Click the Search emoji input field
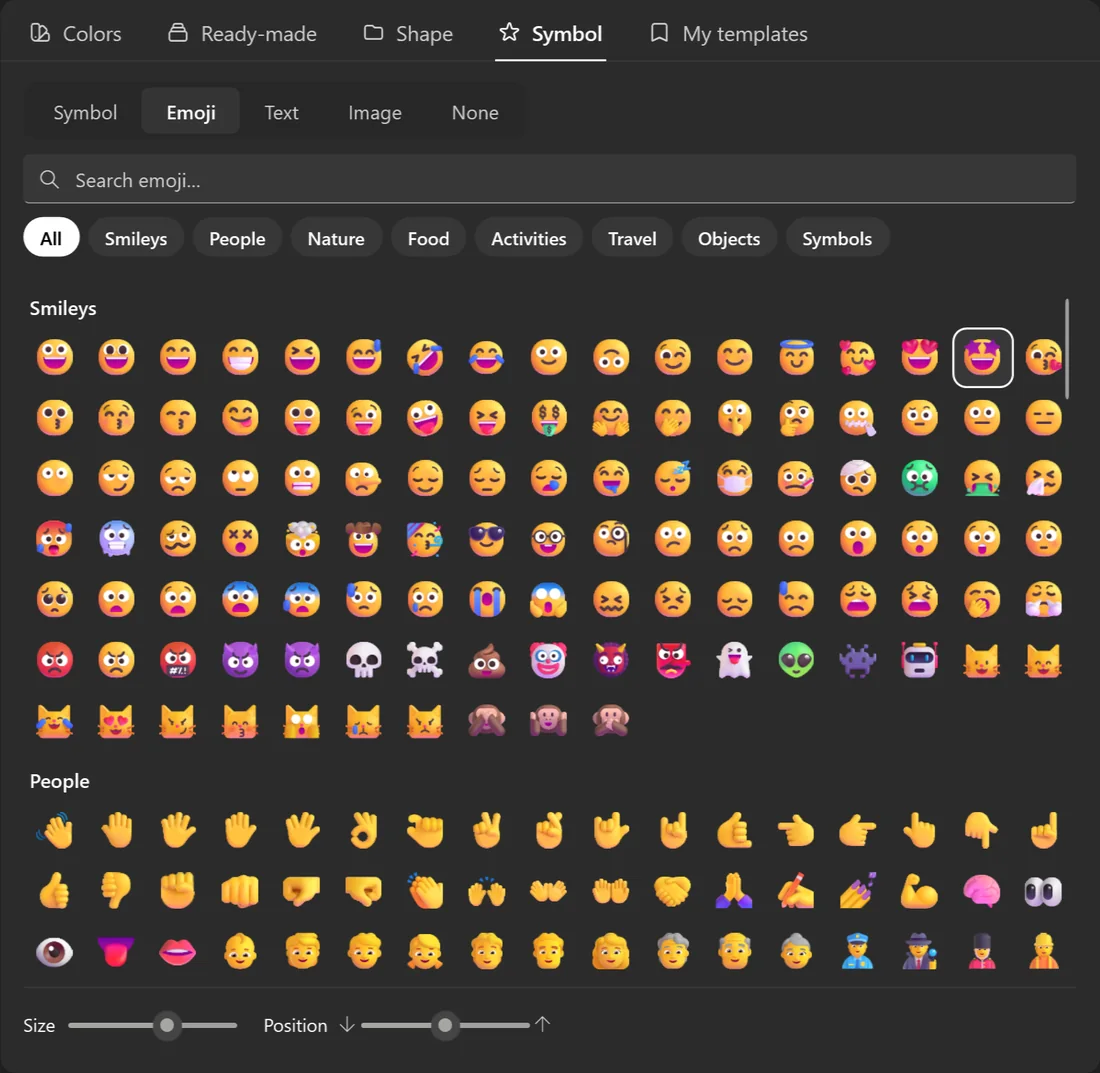This screenshot has width=1100, height=1073. coord(549,180)
